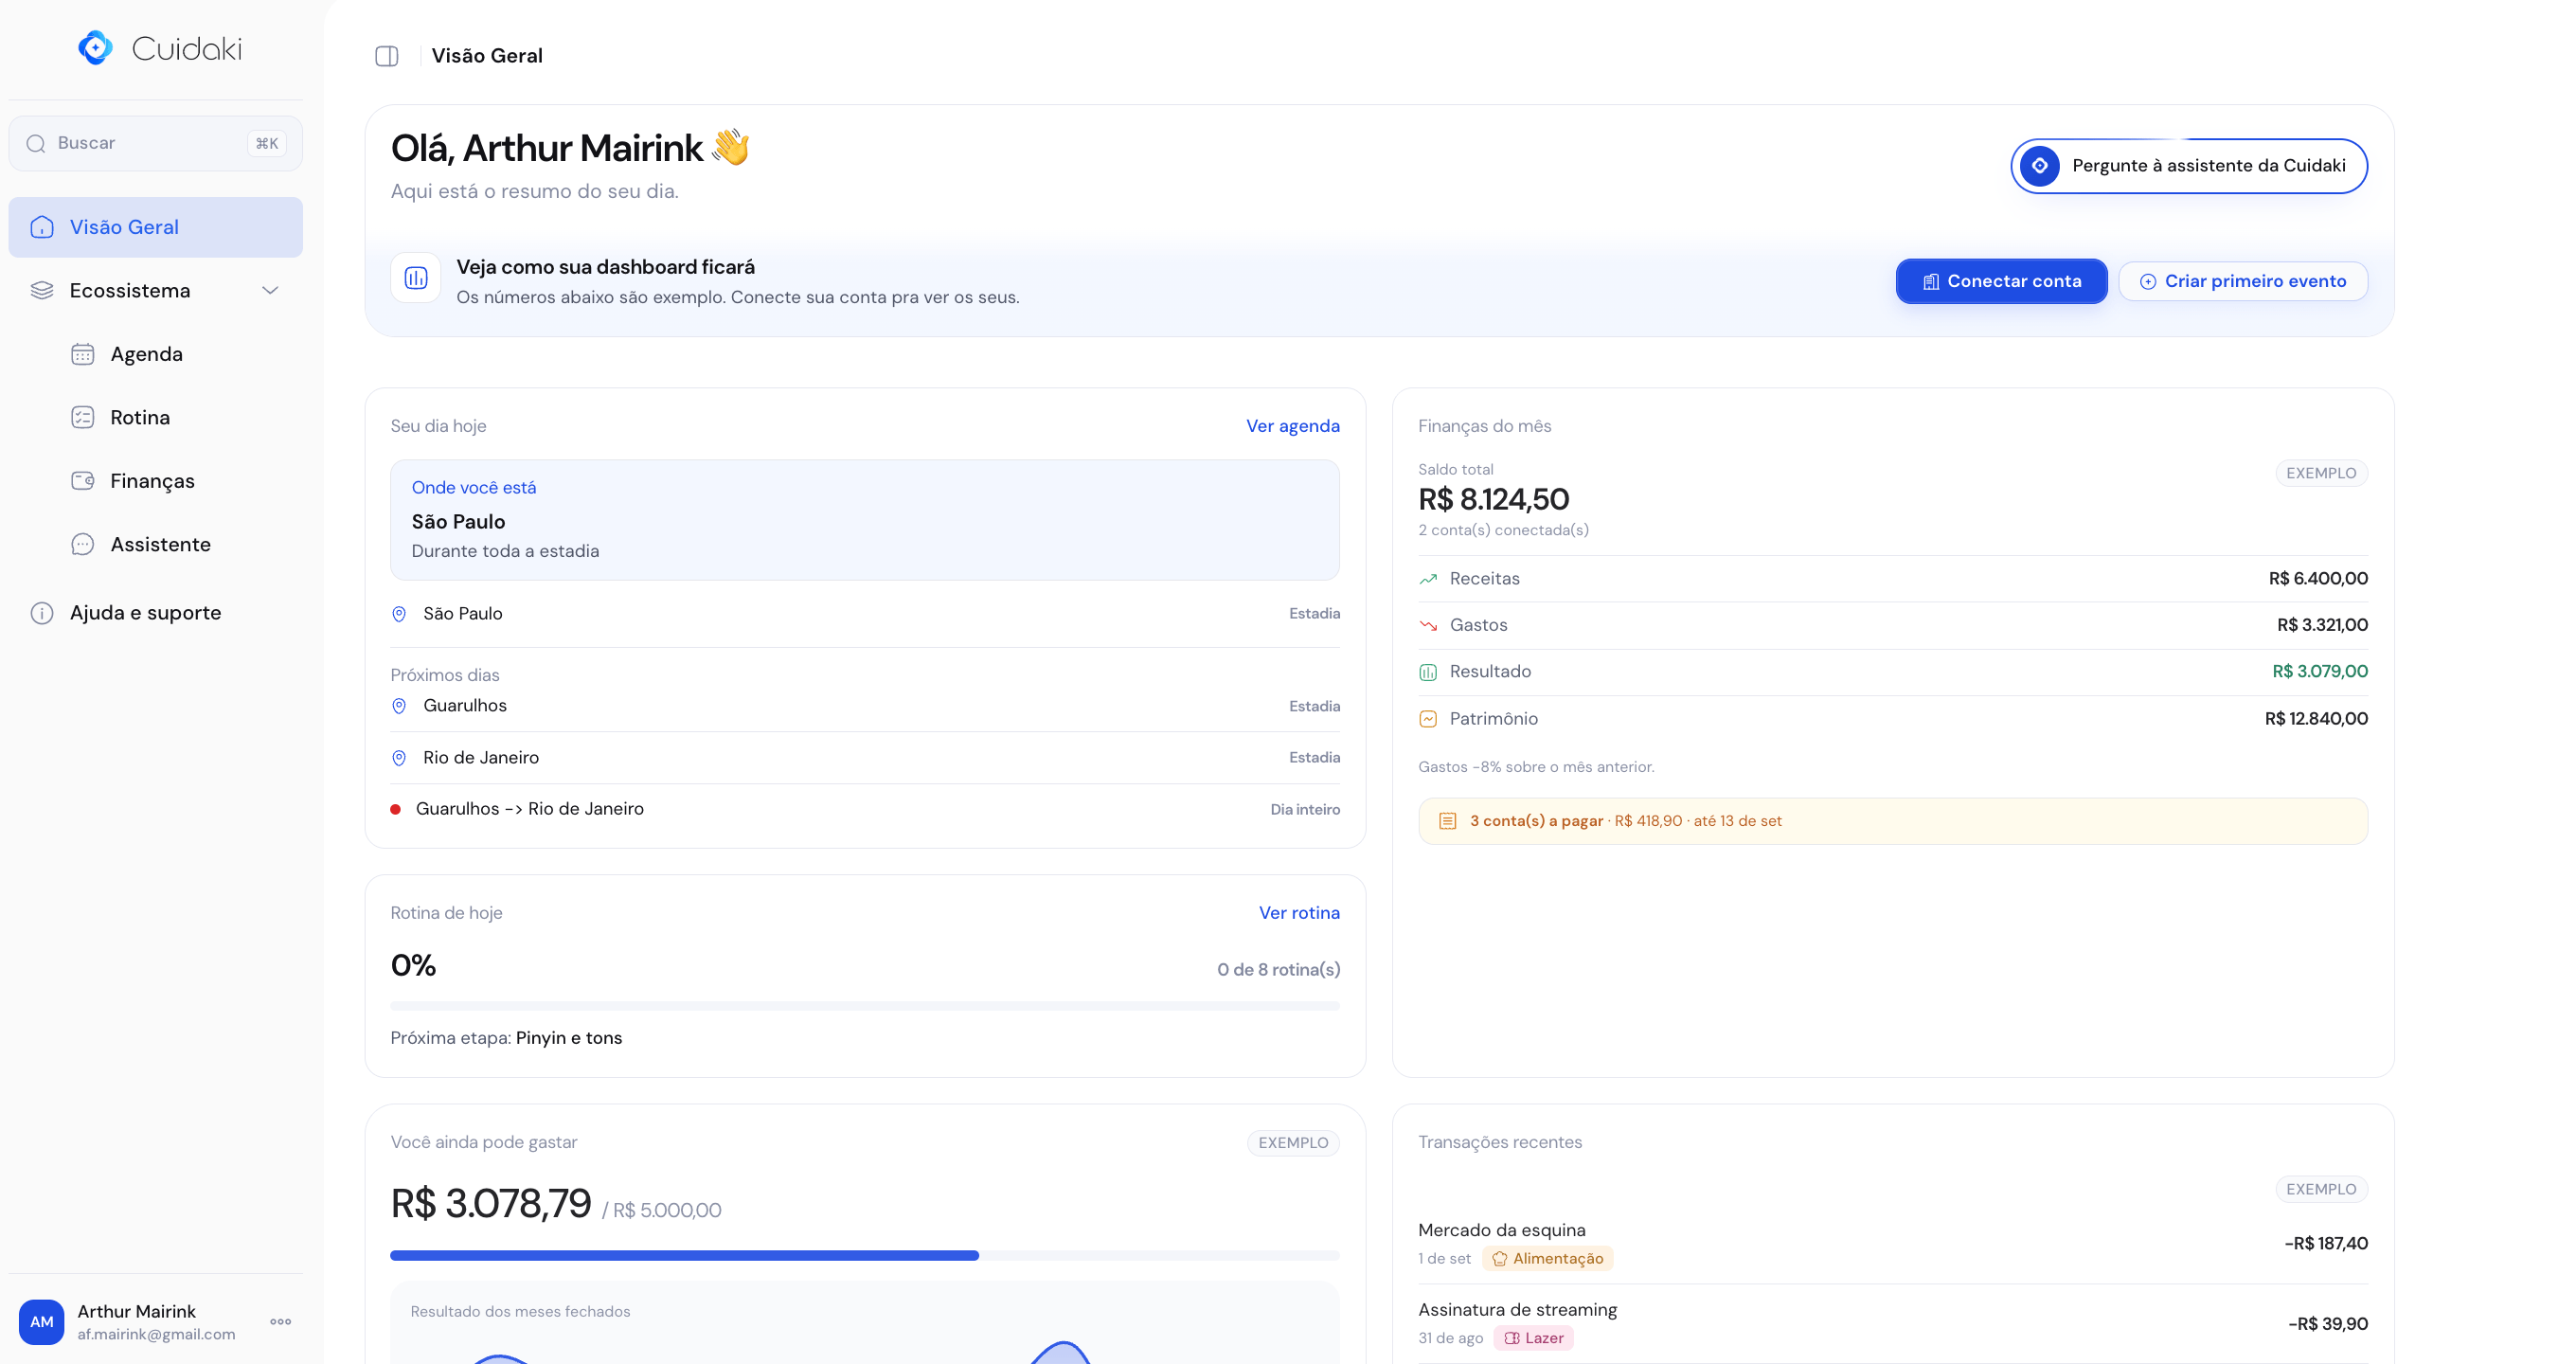
Task: Open Visão Geral in sidebar
Action: (156, 227)
